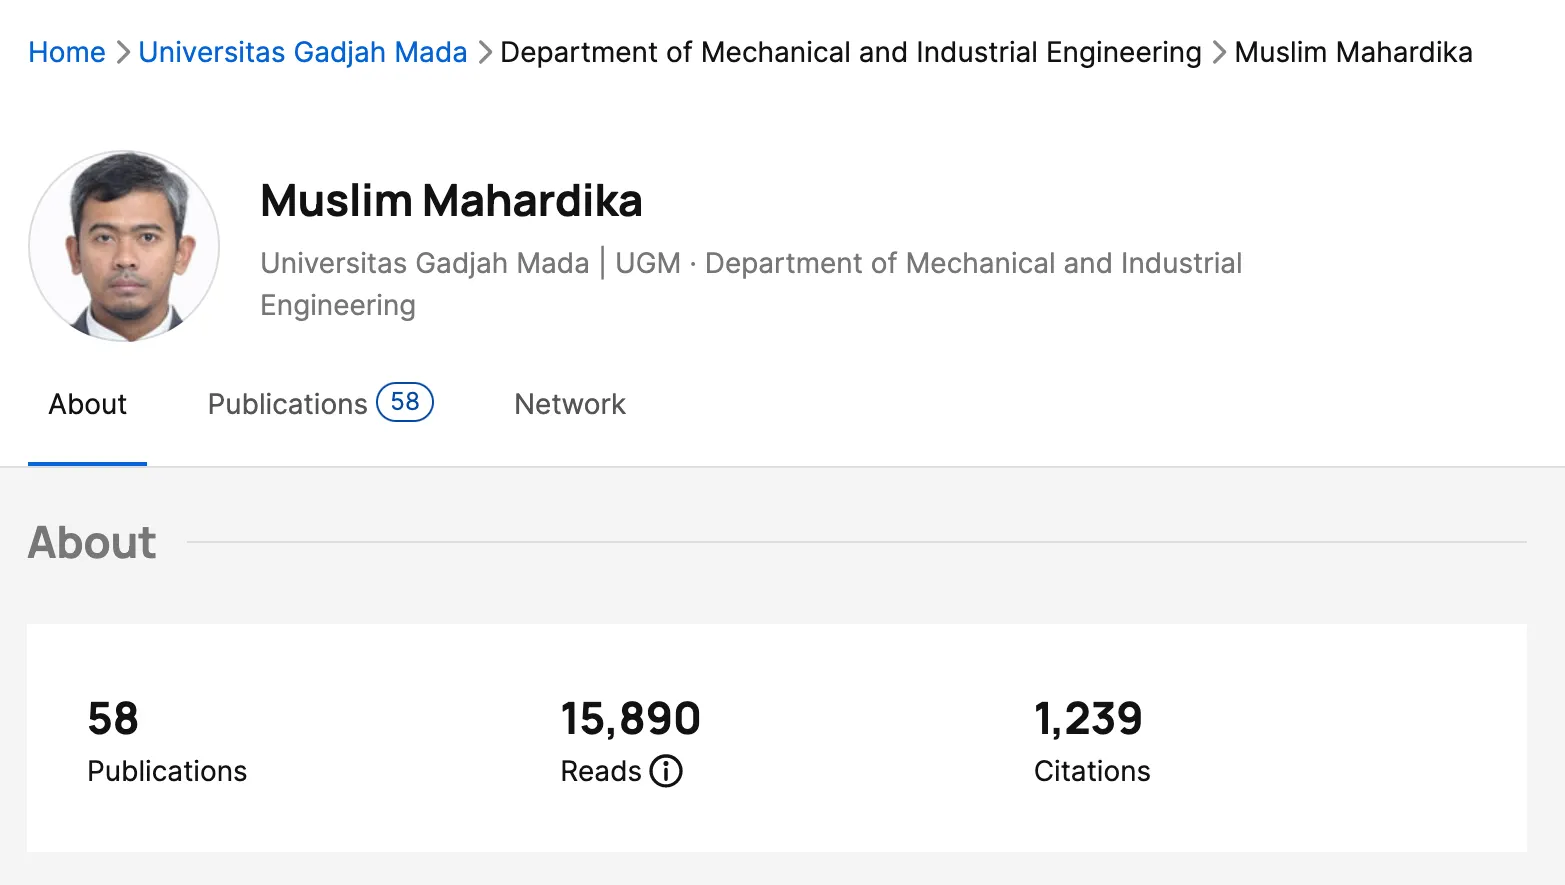Viewport: 1565px width, 885px height.
Task: Click the institution subtitle under the name
Action: (750, 264)
